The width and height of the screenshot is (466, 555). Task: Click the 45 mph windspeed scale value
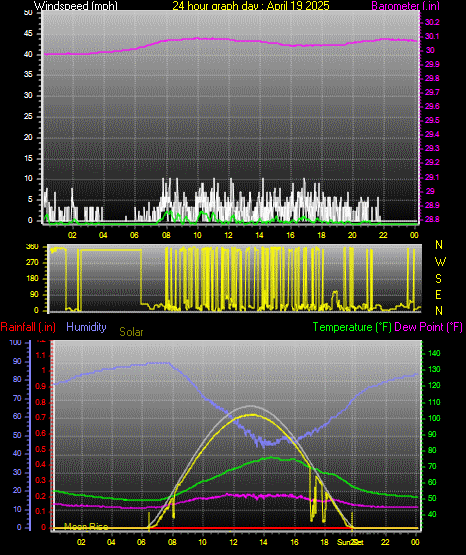click(28, 34)
